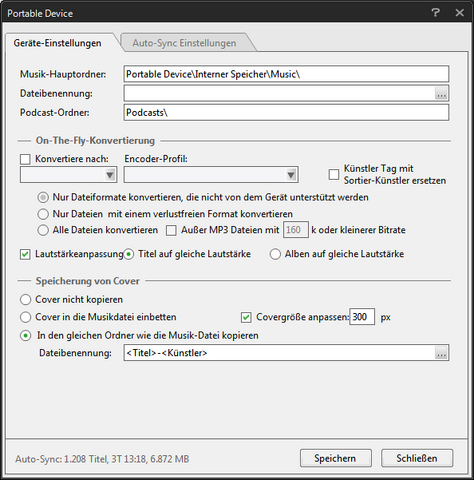Click browse button for cover Dateibenennung
This screenshot has width=474, height=480.
click(441, 353)
